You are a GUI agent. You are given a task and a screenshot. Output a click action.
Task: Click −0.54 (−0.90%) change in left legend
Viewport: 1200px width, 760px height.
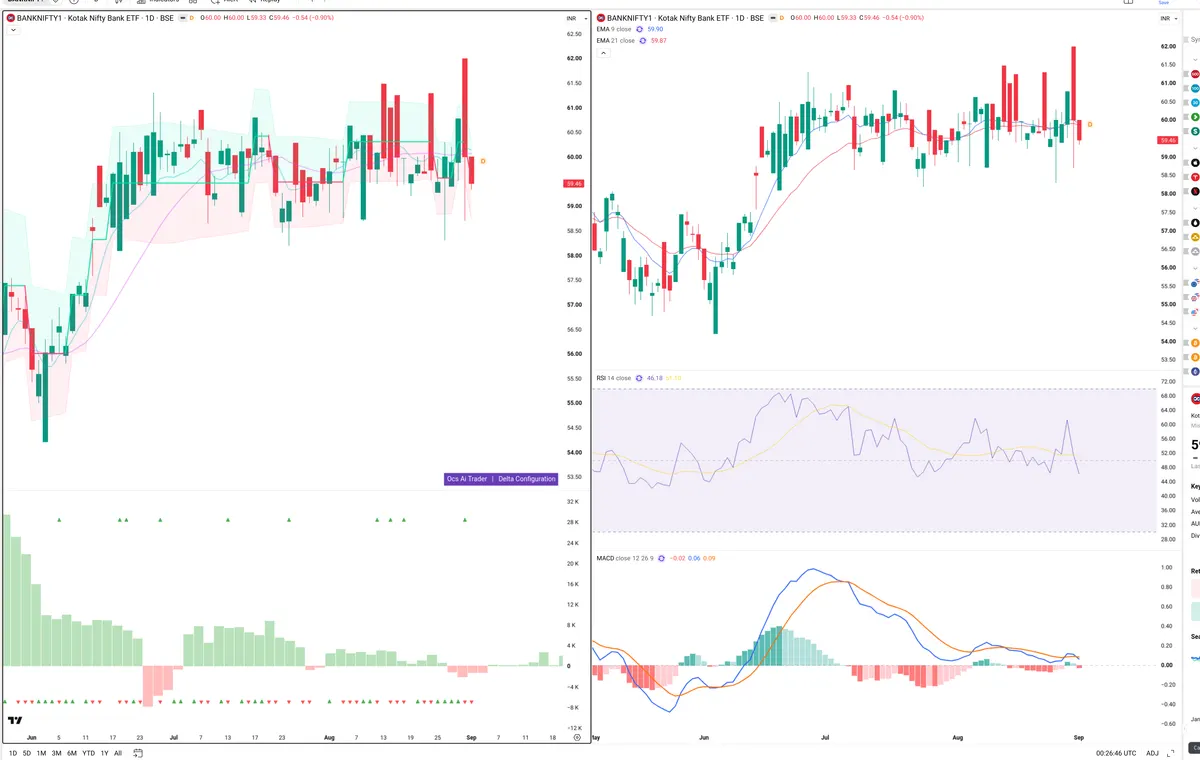[x=315, y=18]
